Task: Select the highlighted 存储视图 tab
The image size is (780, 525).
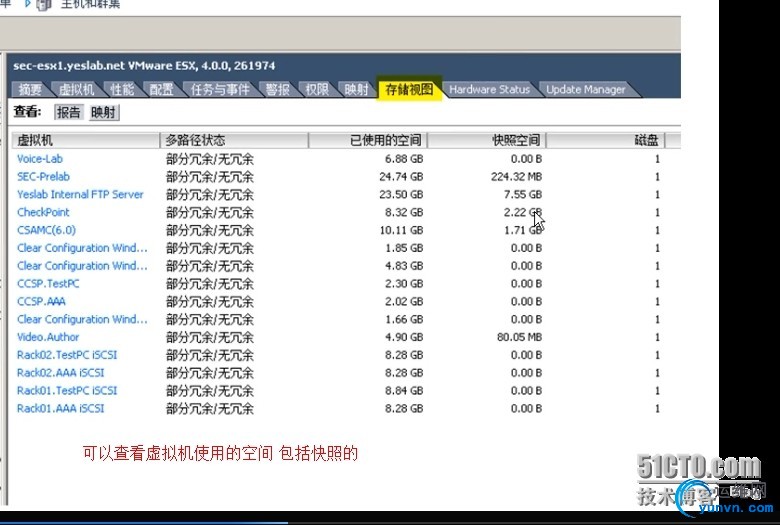Action: [409, 89]
